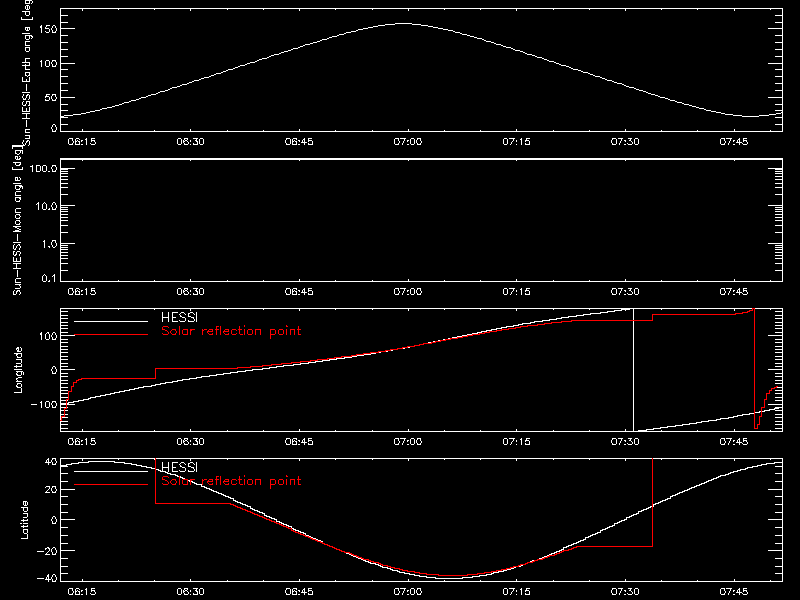Screen dimensions: 800x600
Task: Click 07:15 time label under Latitude plot
Action: click(x=516, y=591)
